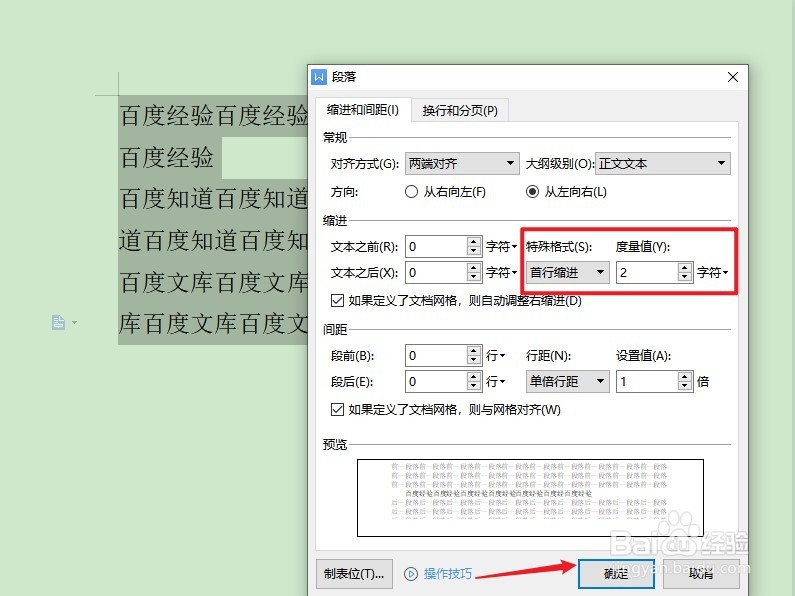
Task: Toggle the 自动调整右缩进 checkbox
Action: [337, 301]
